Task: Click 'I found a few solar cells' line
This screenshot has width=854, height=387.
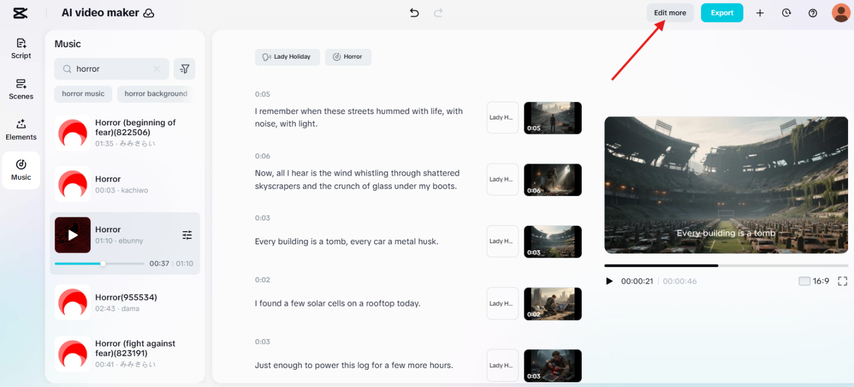Action: click(x=338, y=304)
